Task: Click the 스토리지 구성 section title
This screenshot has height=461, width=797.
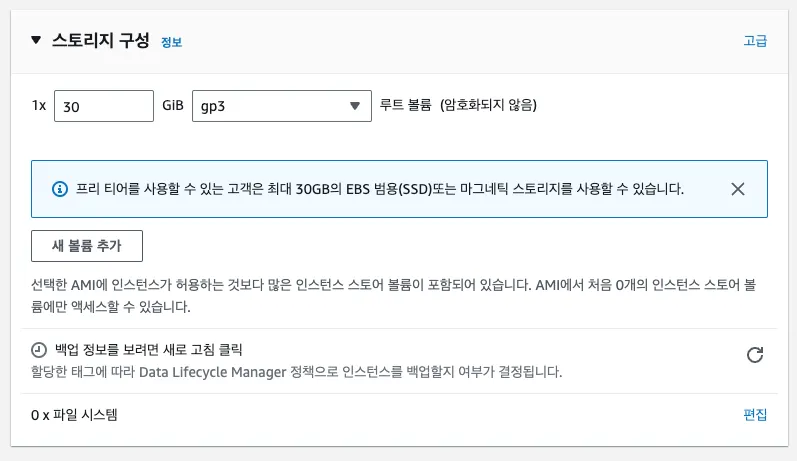Action: [101, 40]
